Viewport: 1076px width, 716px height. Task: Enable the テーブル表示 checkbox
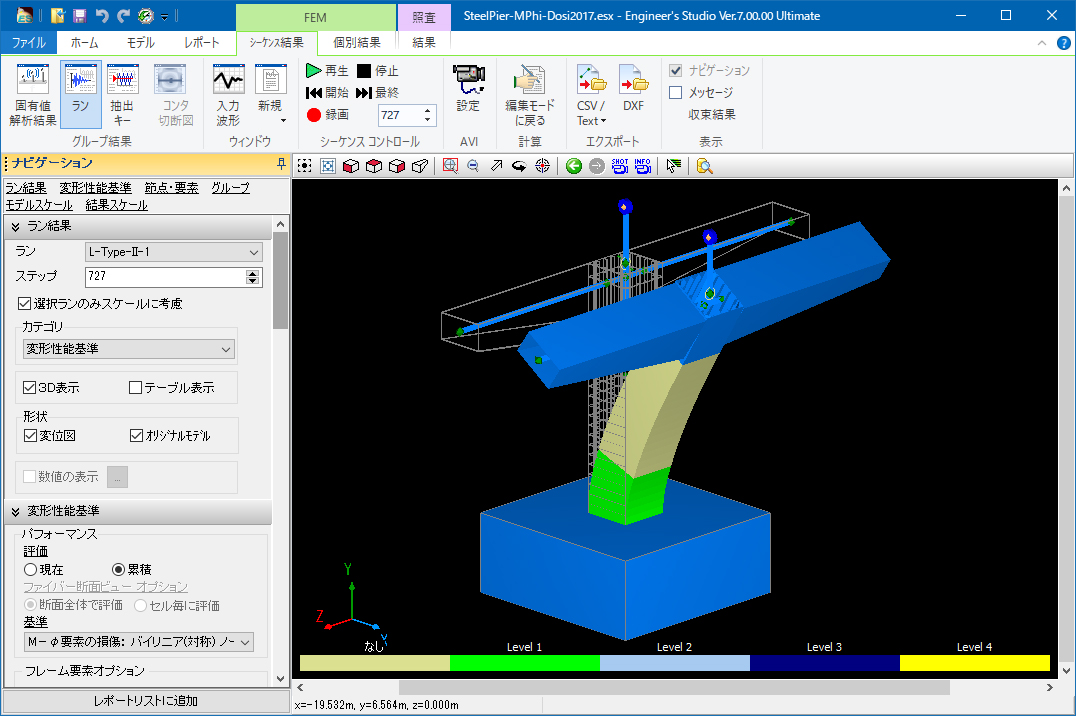136,387
